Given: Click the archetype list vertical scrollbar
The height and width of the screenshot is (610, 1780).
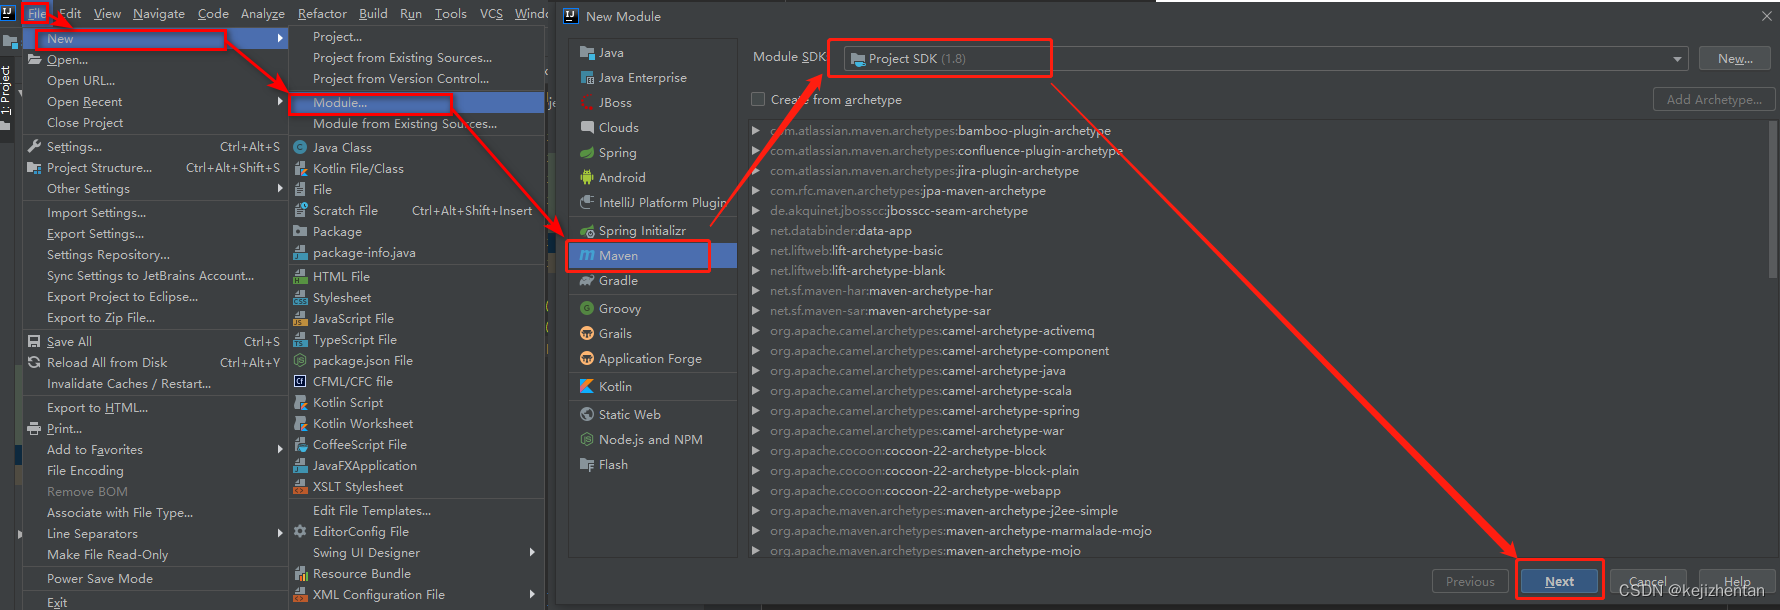Looking at the screenshot, I should 1773,200.
